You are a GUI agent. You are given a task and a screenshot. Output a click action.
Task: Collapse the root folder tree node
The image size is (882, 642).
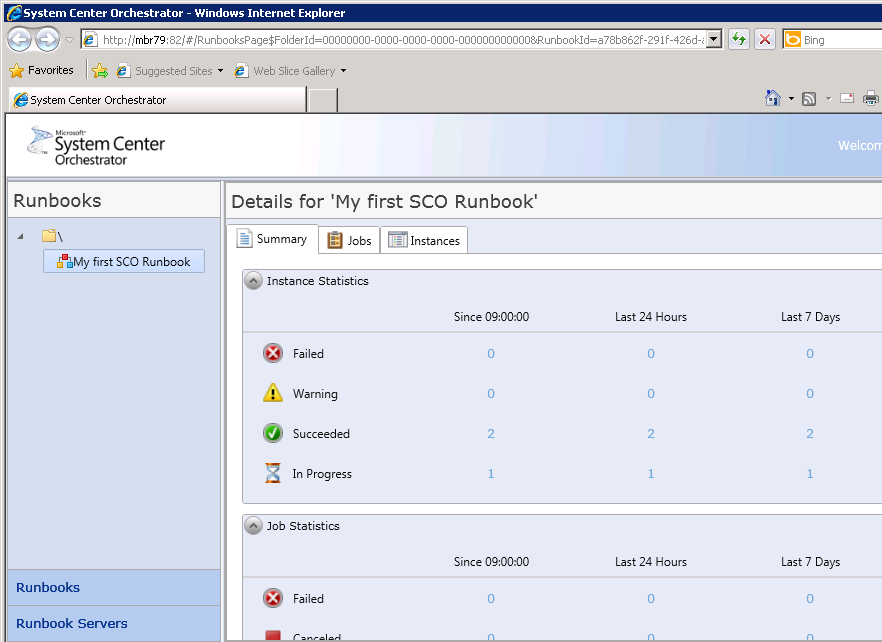coord(22,236)
